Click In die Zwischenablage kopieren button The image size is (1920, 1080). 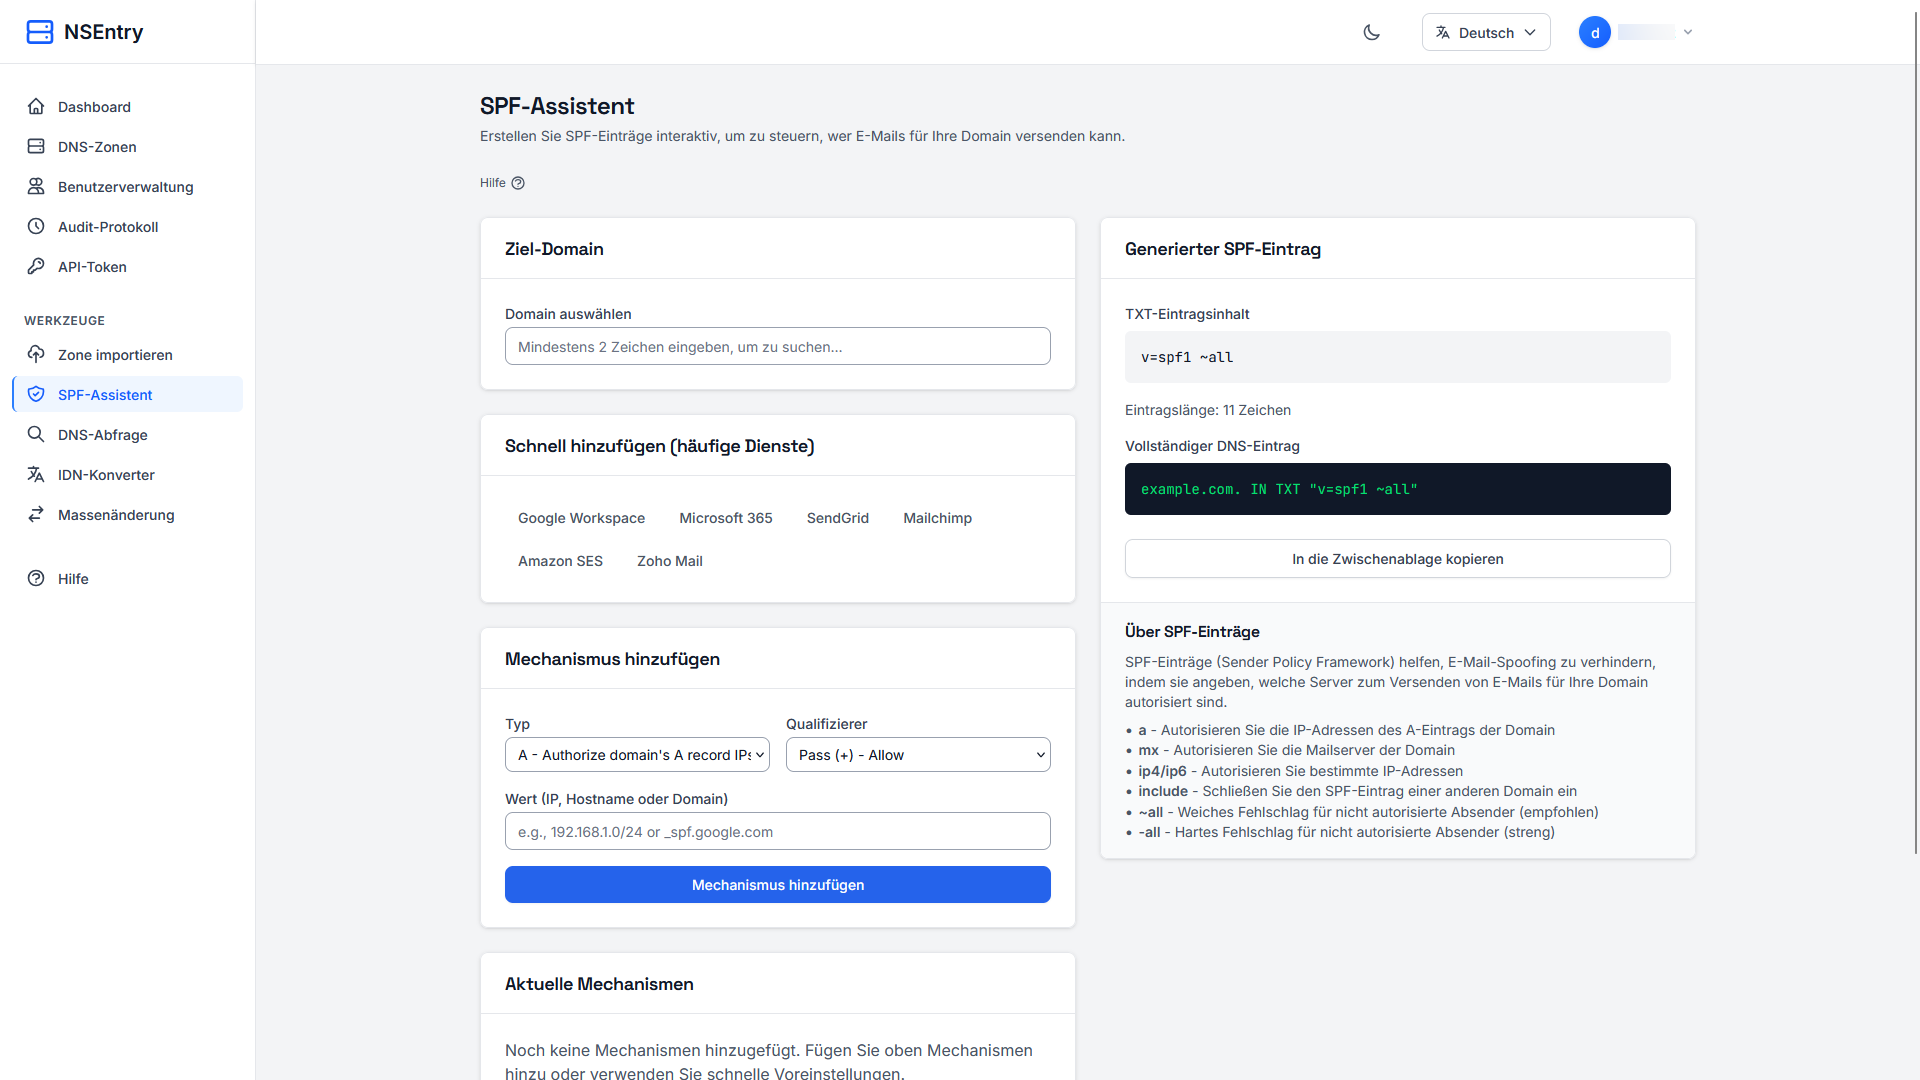1398,559
